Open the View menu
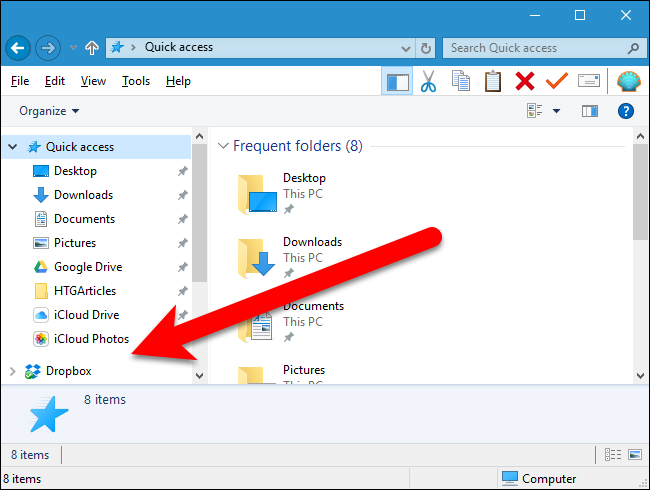This screenshot has width=650, height=490. coord(93,81)
